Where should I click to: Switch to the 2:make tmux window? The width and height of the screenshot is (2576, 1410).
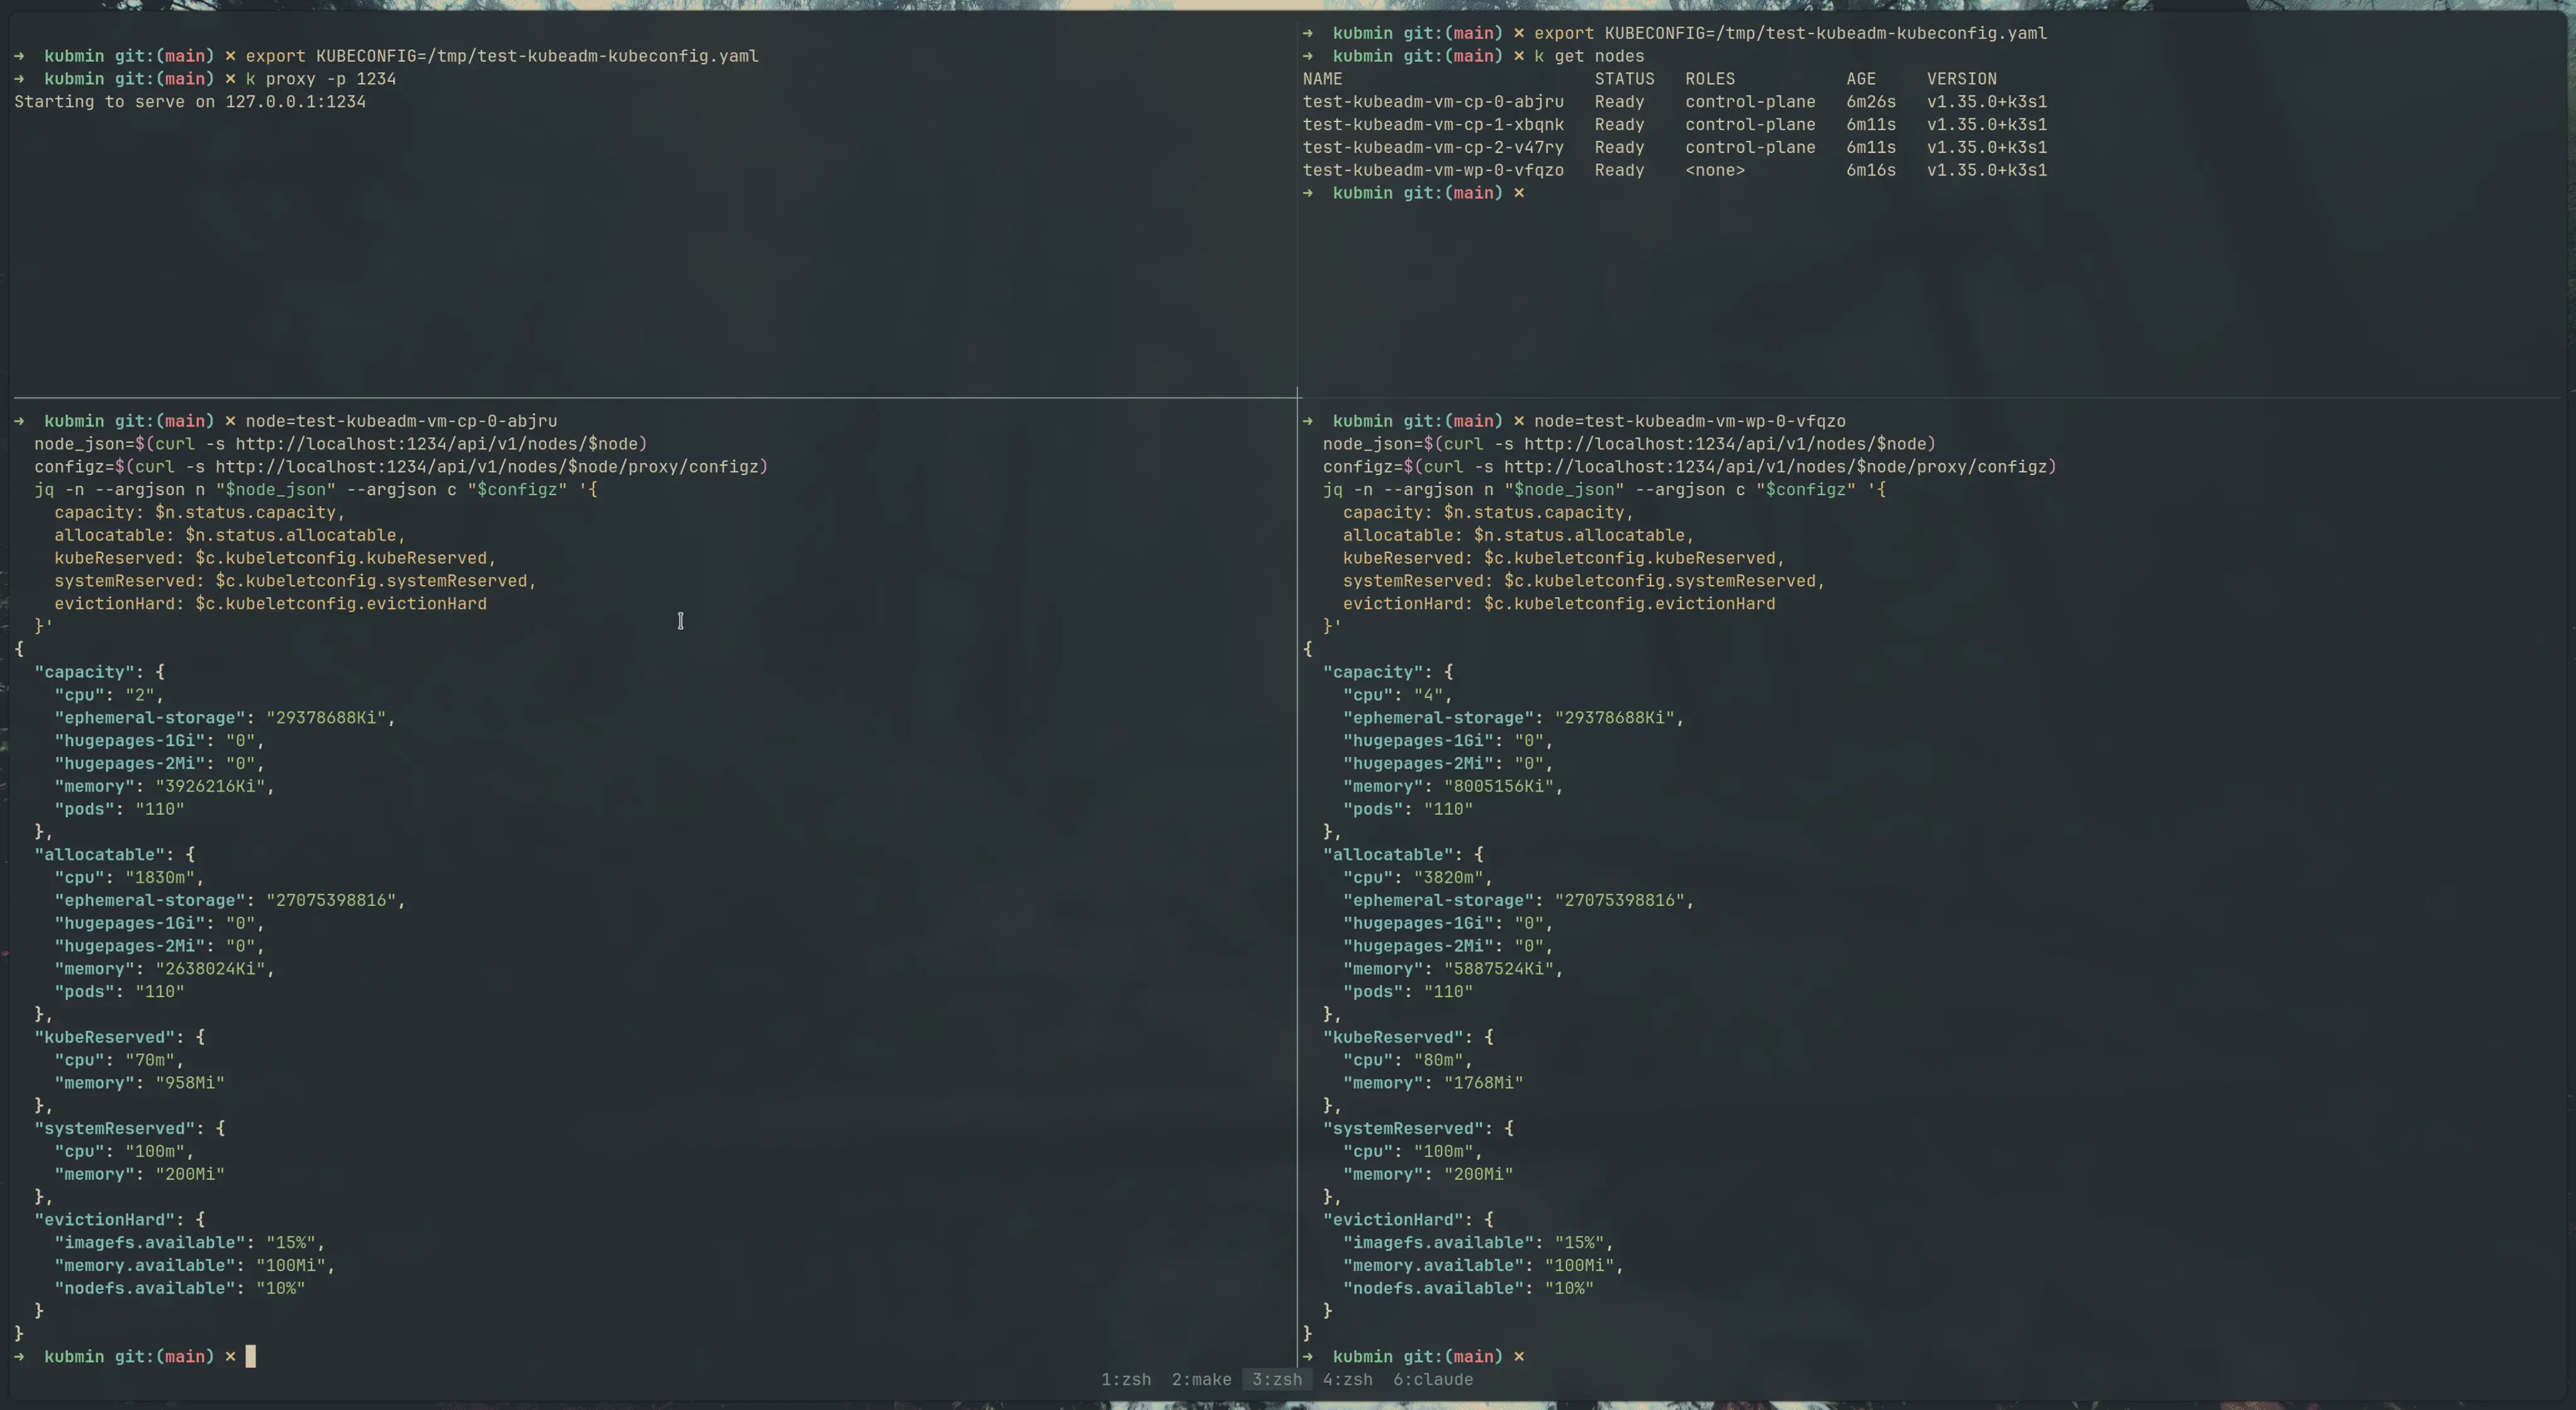click(x=1201, y=1380)
